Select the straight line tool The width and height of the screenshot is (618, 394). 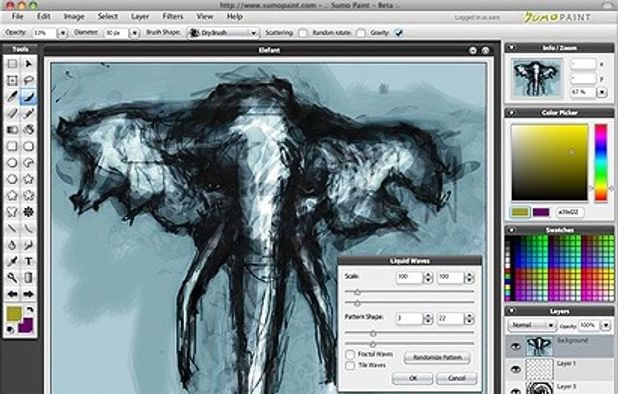click(12, 228)
